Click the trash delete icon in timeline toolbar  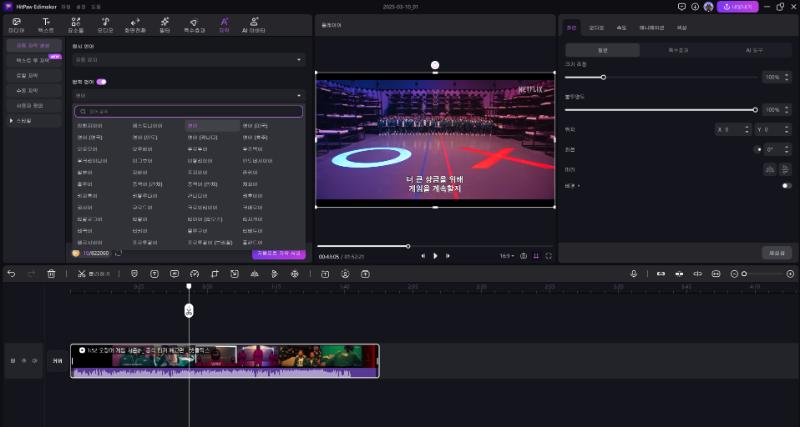pos(52,273)
